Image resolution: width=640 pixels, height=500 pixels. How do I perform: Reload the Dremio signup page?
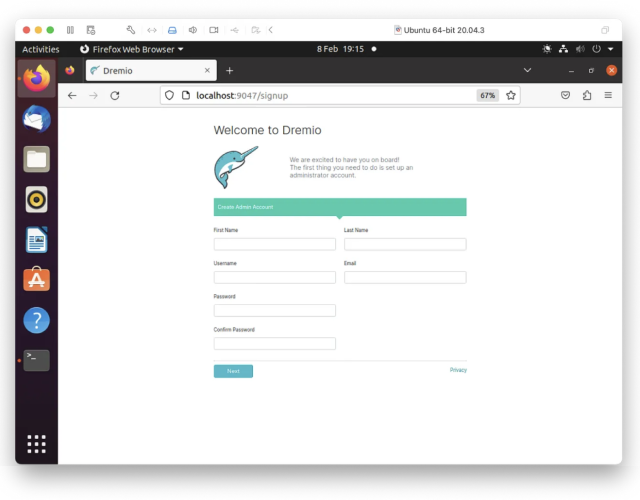tap(115, 96)
